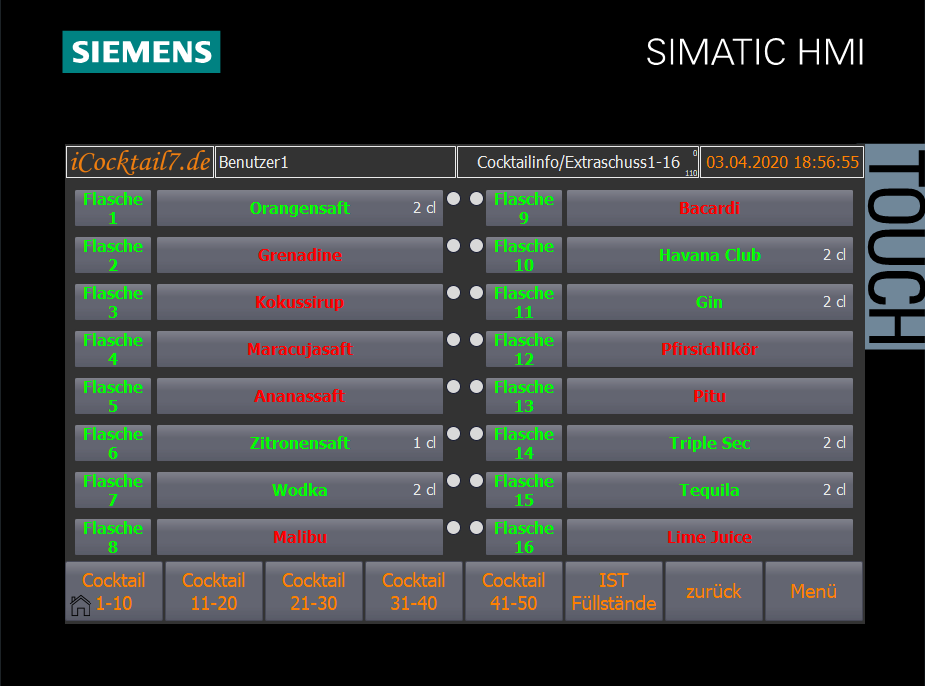Image resolution: width=925 pixels, height=686 pixels.
Task: Open the Cocktail 41-50 page
Action: click(x=513, y=592)
